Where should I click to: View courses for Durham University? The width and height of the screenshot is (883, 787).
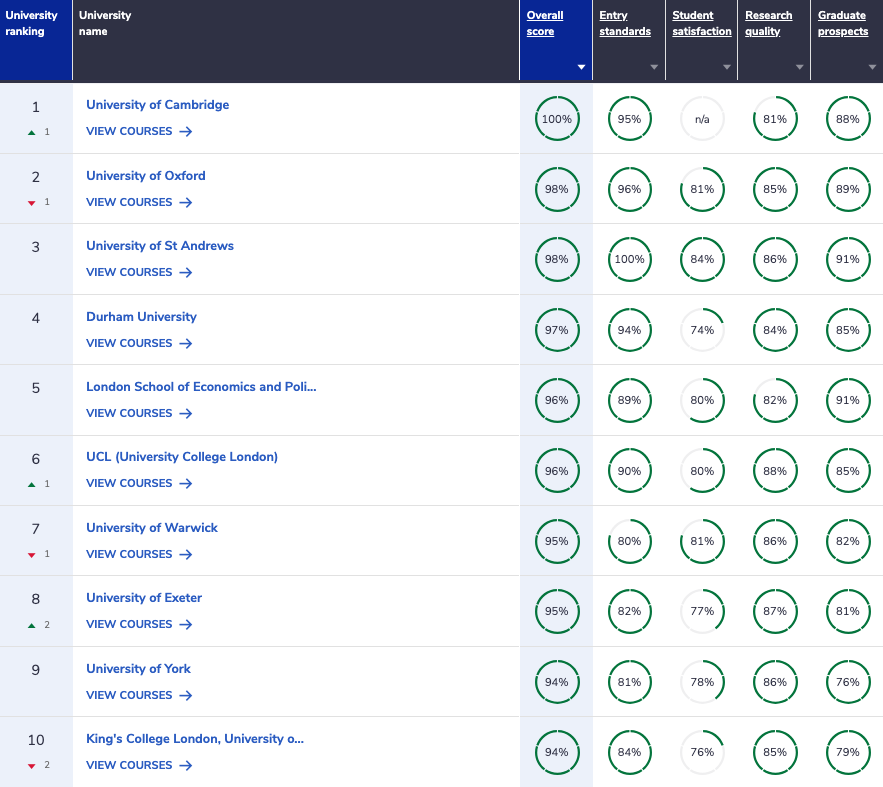click(139, 343)
